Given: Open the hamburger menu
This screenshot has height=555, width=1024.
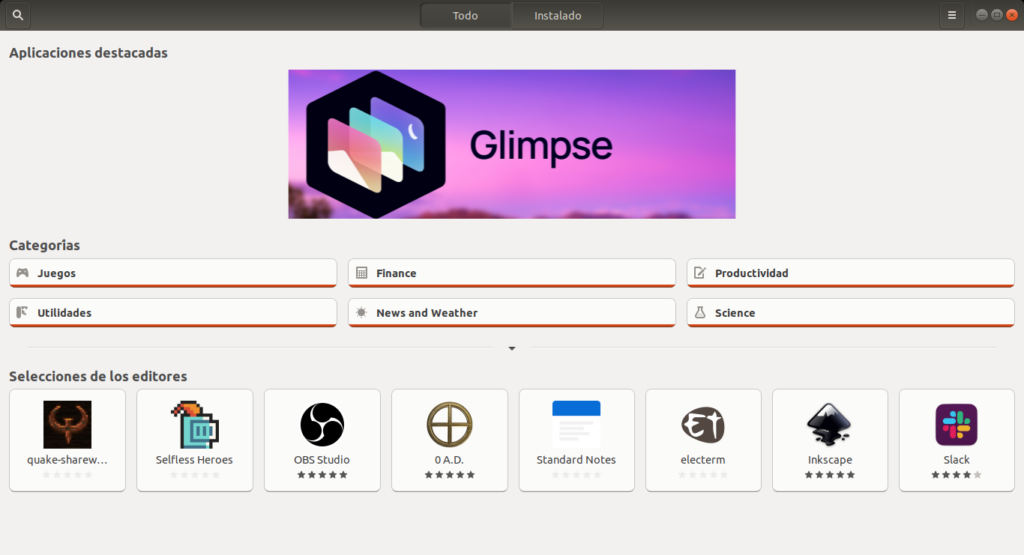Looking at the screenshot, I should click(x=952, y=15).
